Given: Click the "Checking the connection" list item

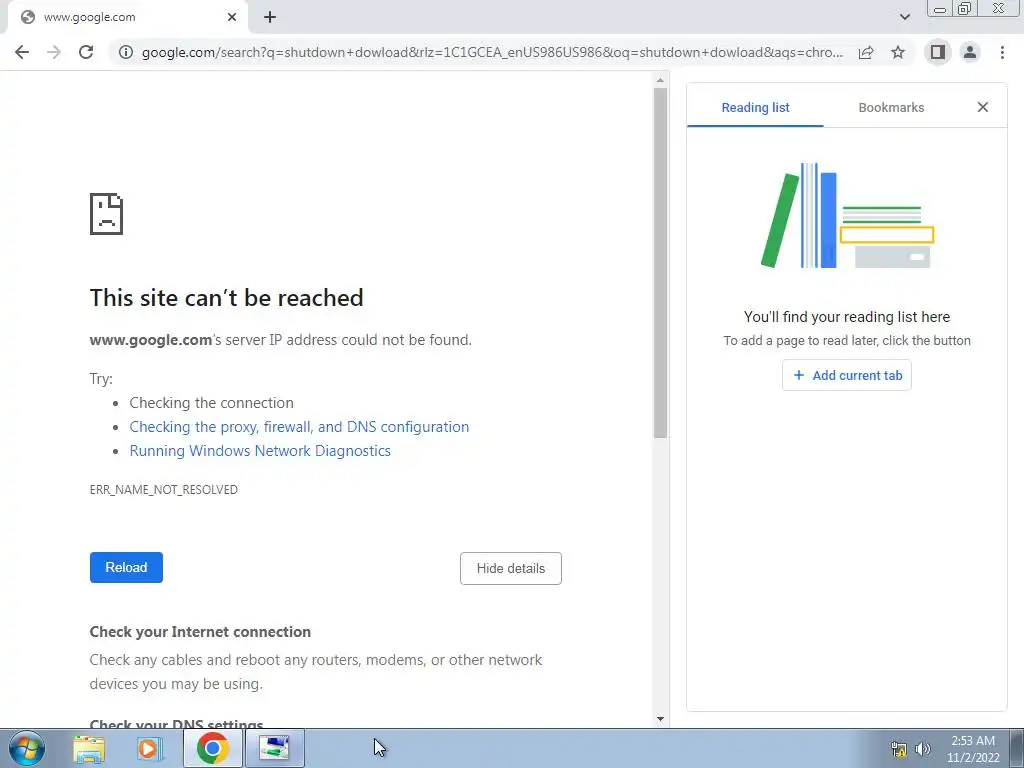Looking at the screenshot, I should pos(211,403).
